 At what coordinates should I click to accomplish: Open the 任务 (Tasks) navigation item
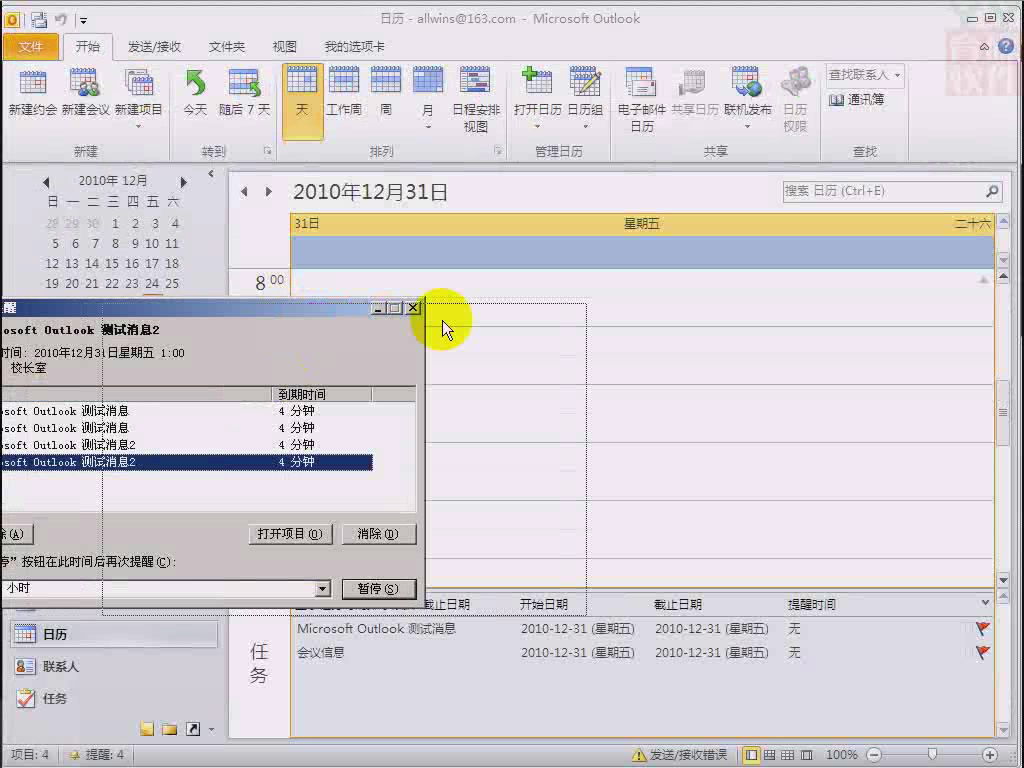coord(114,698)
